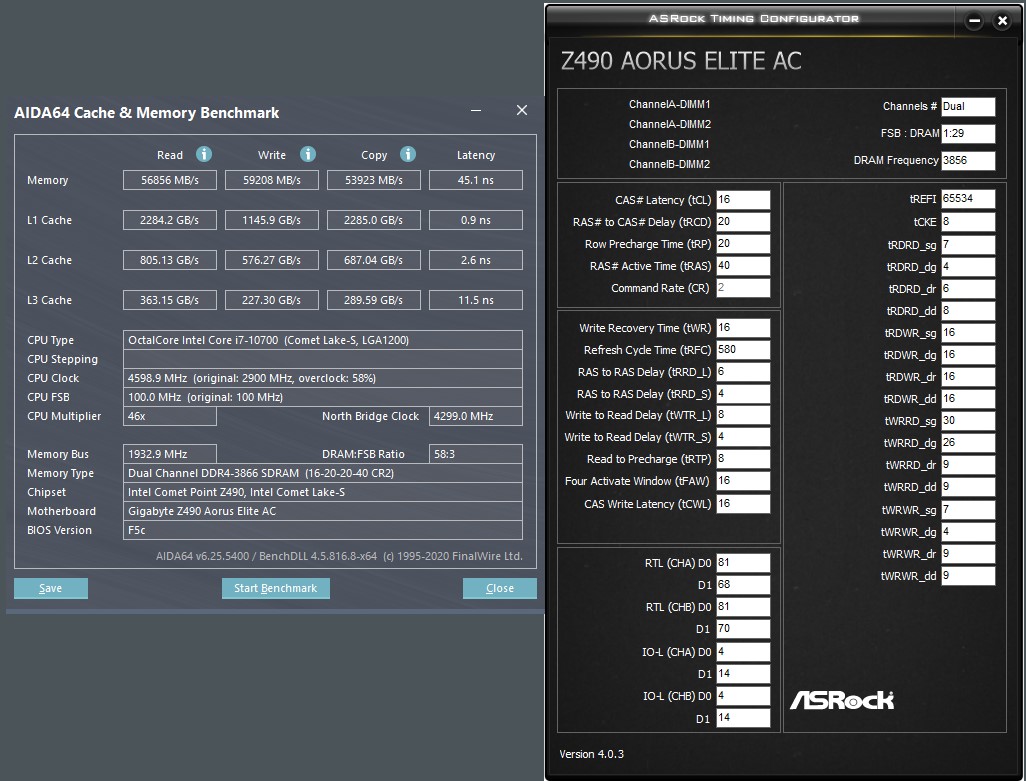Click the FSB : DRAM 1:29 field
This screenshot has height=781, width=1026.
click(x=968, y=133)
